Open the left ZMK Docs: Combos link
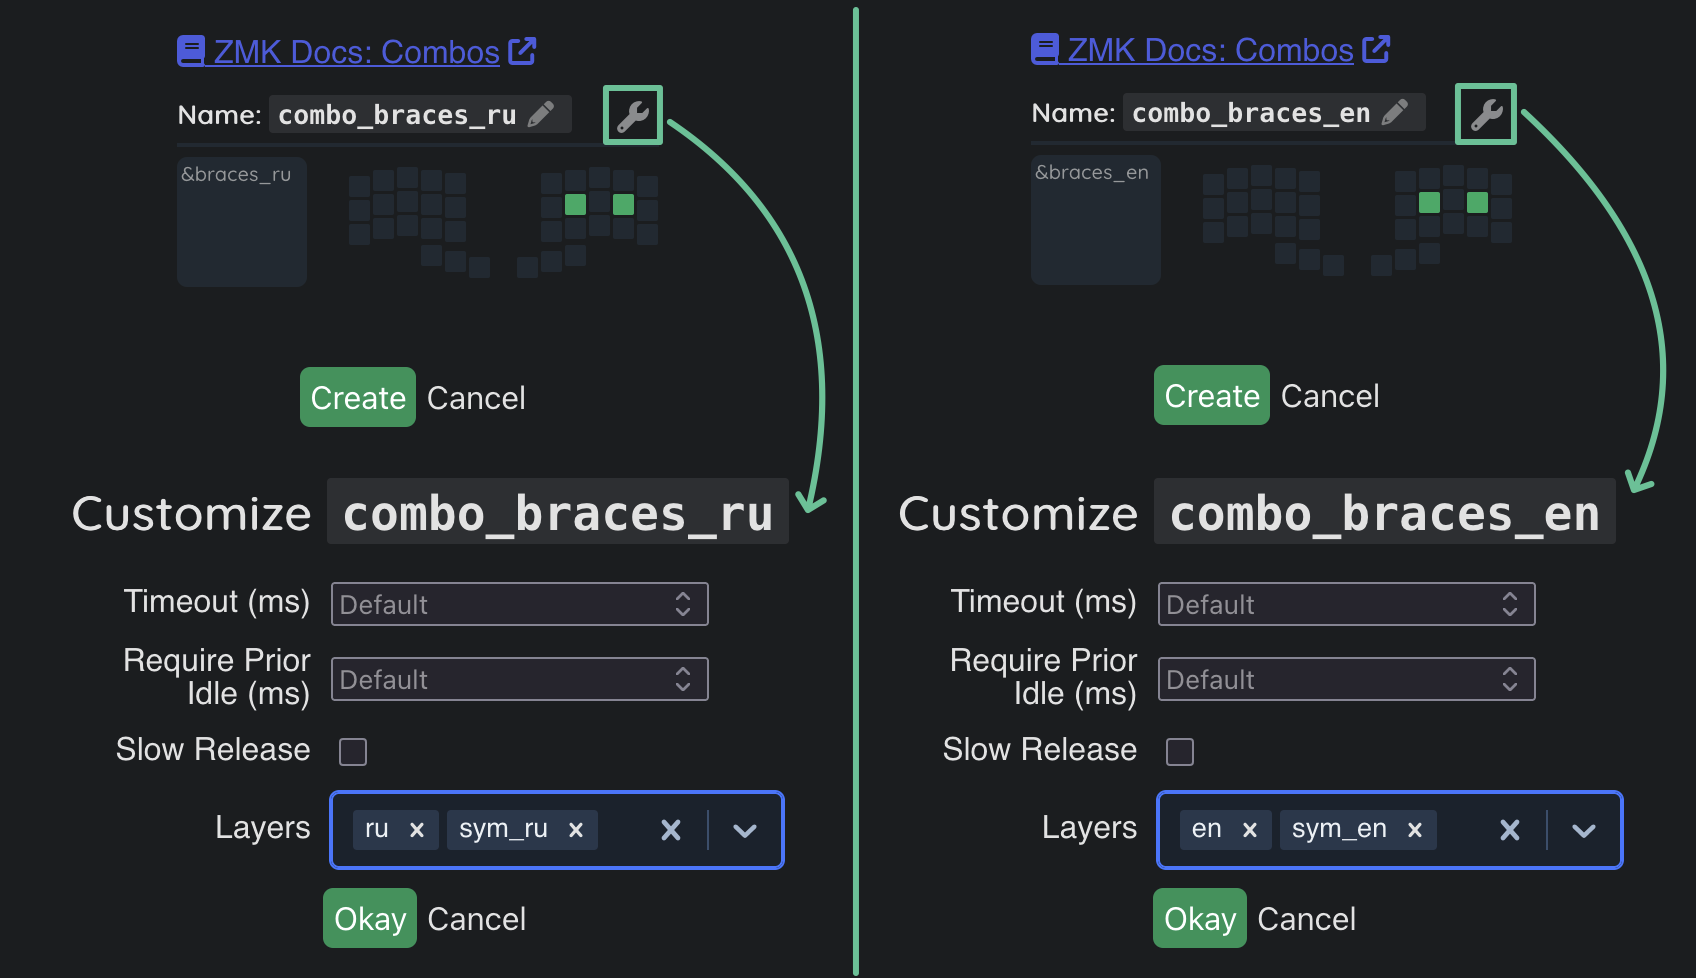Viewport: 1696px width, 978px height. pyautogui.click(x=356, y=52)
